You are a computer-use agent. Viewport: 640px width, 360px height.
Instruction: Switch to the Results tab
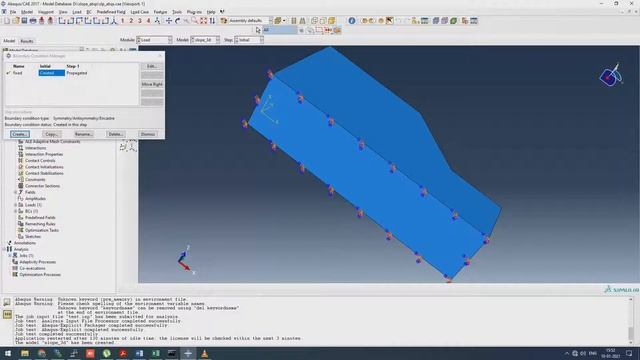click(x=27, y=41)
